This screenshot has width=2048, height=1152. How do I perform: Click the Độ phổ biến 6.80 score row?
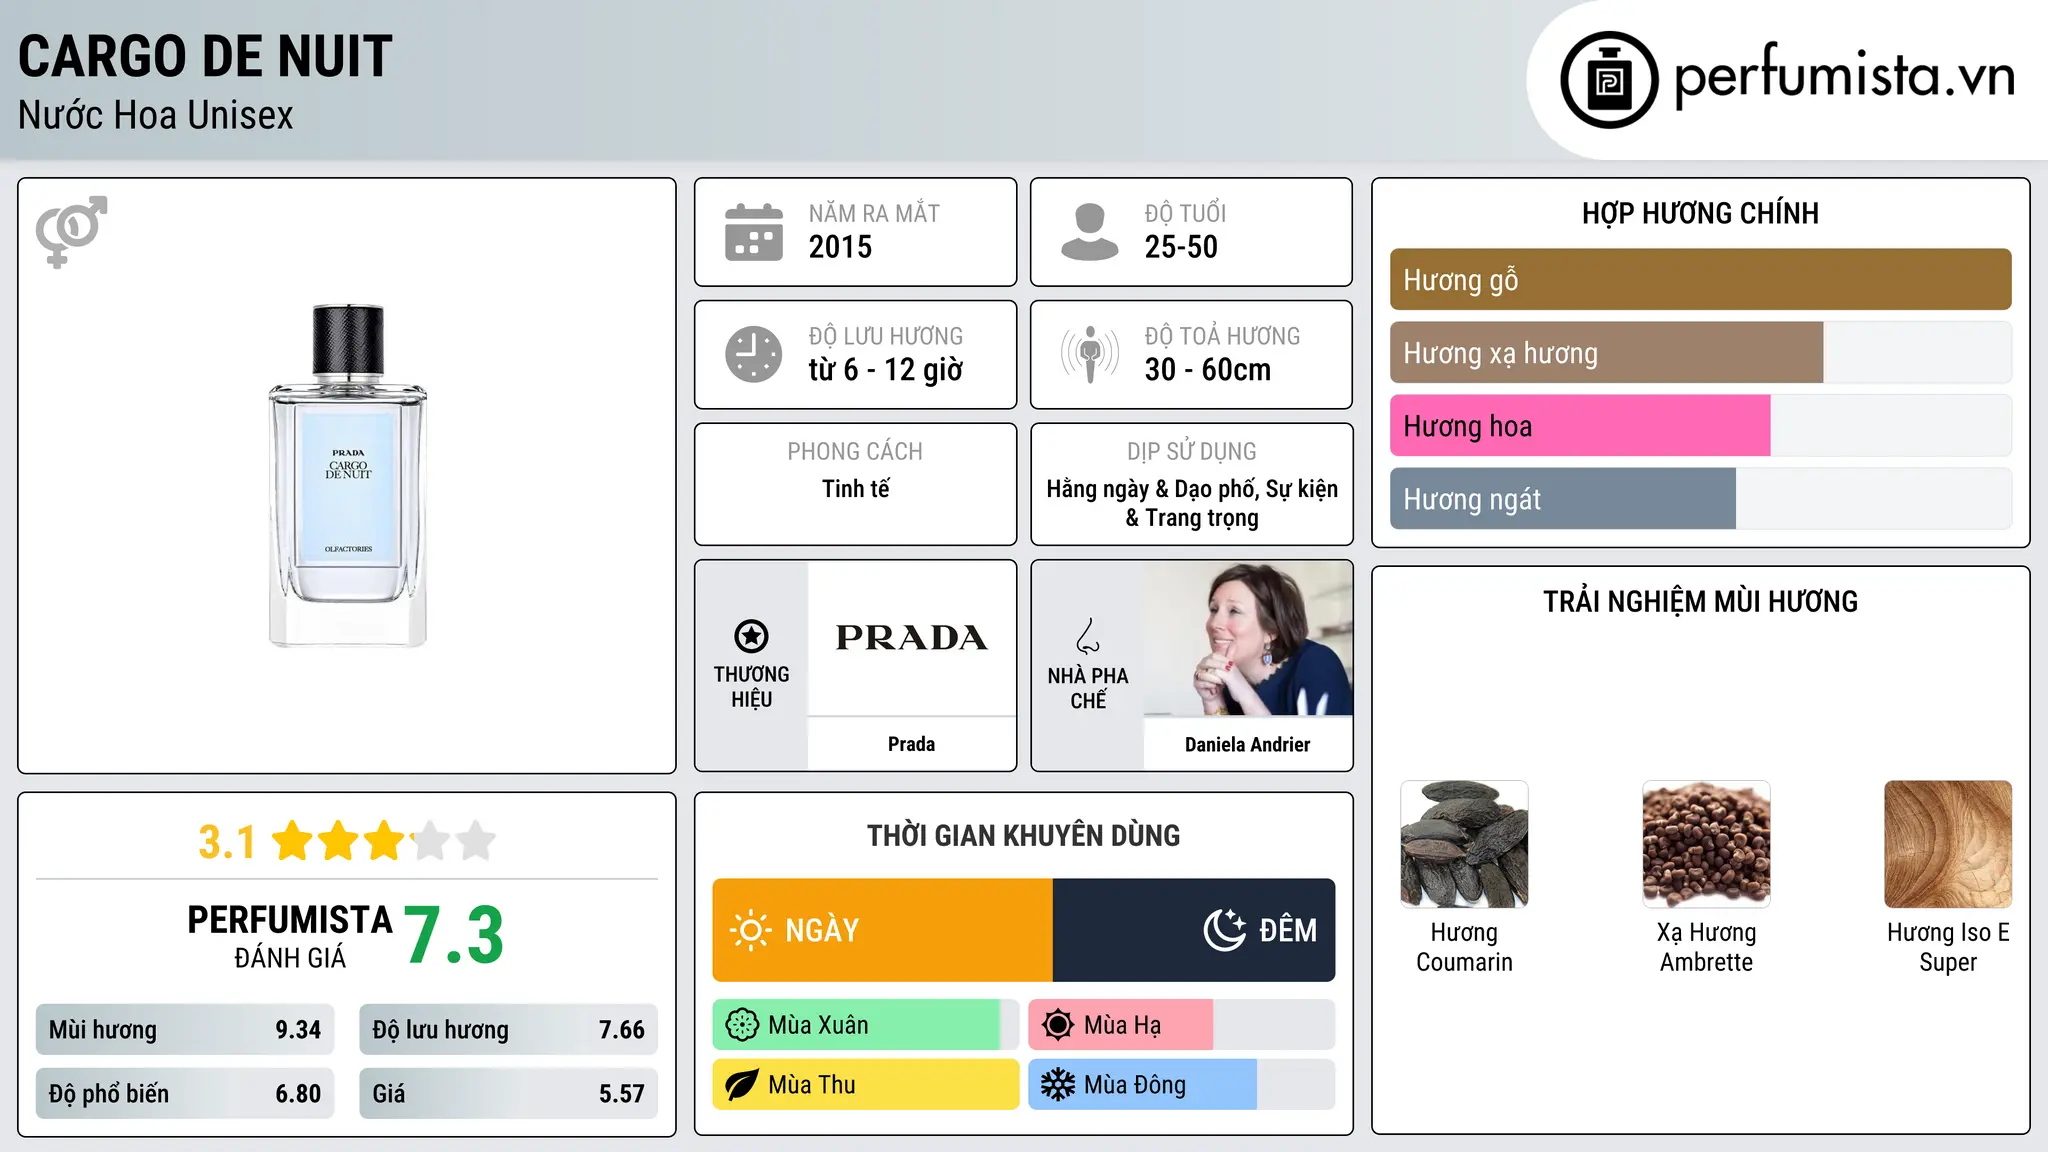(x=185, y=1094)
